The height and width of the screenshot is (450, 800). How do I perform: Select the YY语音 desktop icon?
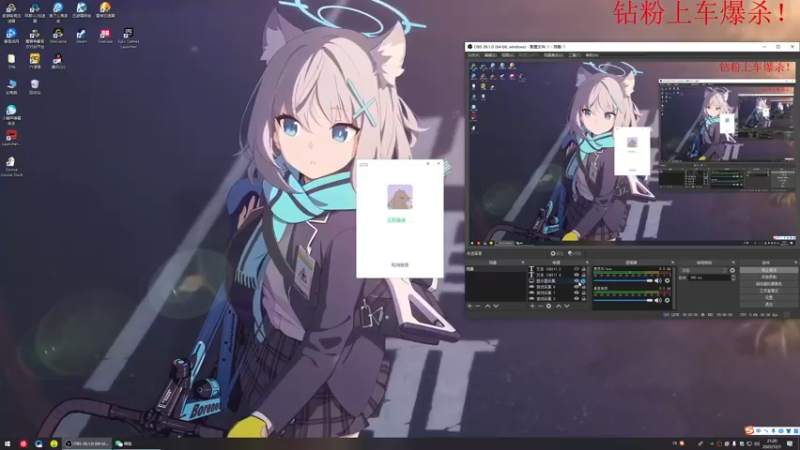(35, 61)
